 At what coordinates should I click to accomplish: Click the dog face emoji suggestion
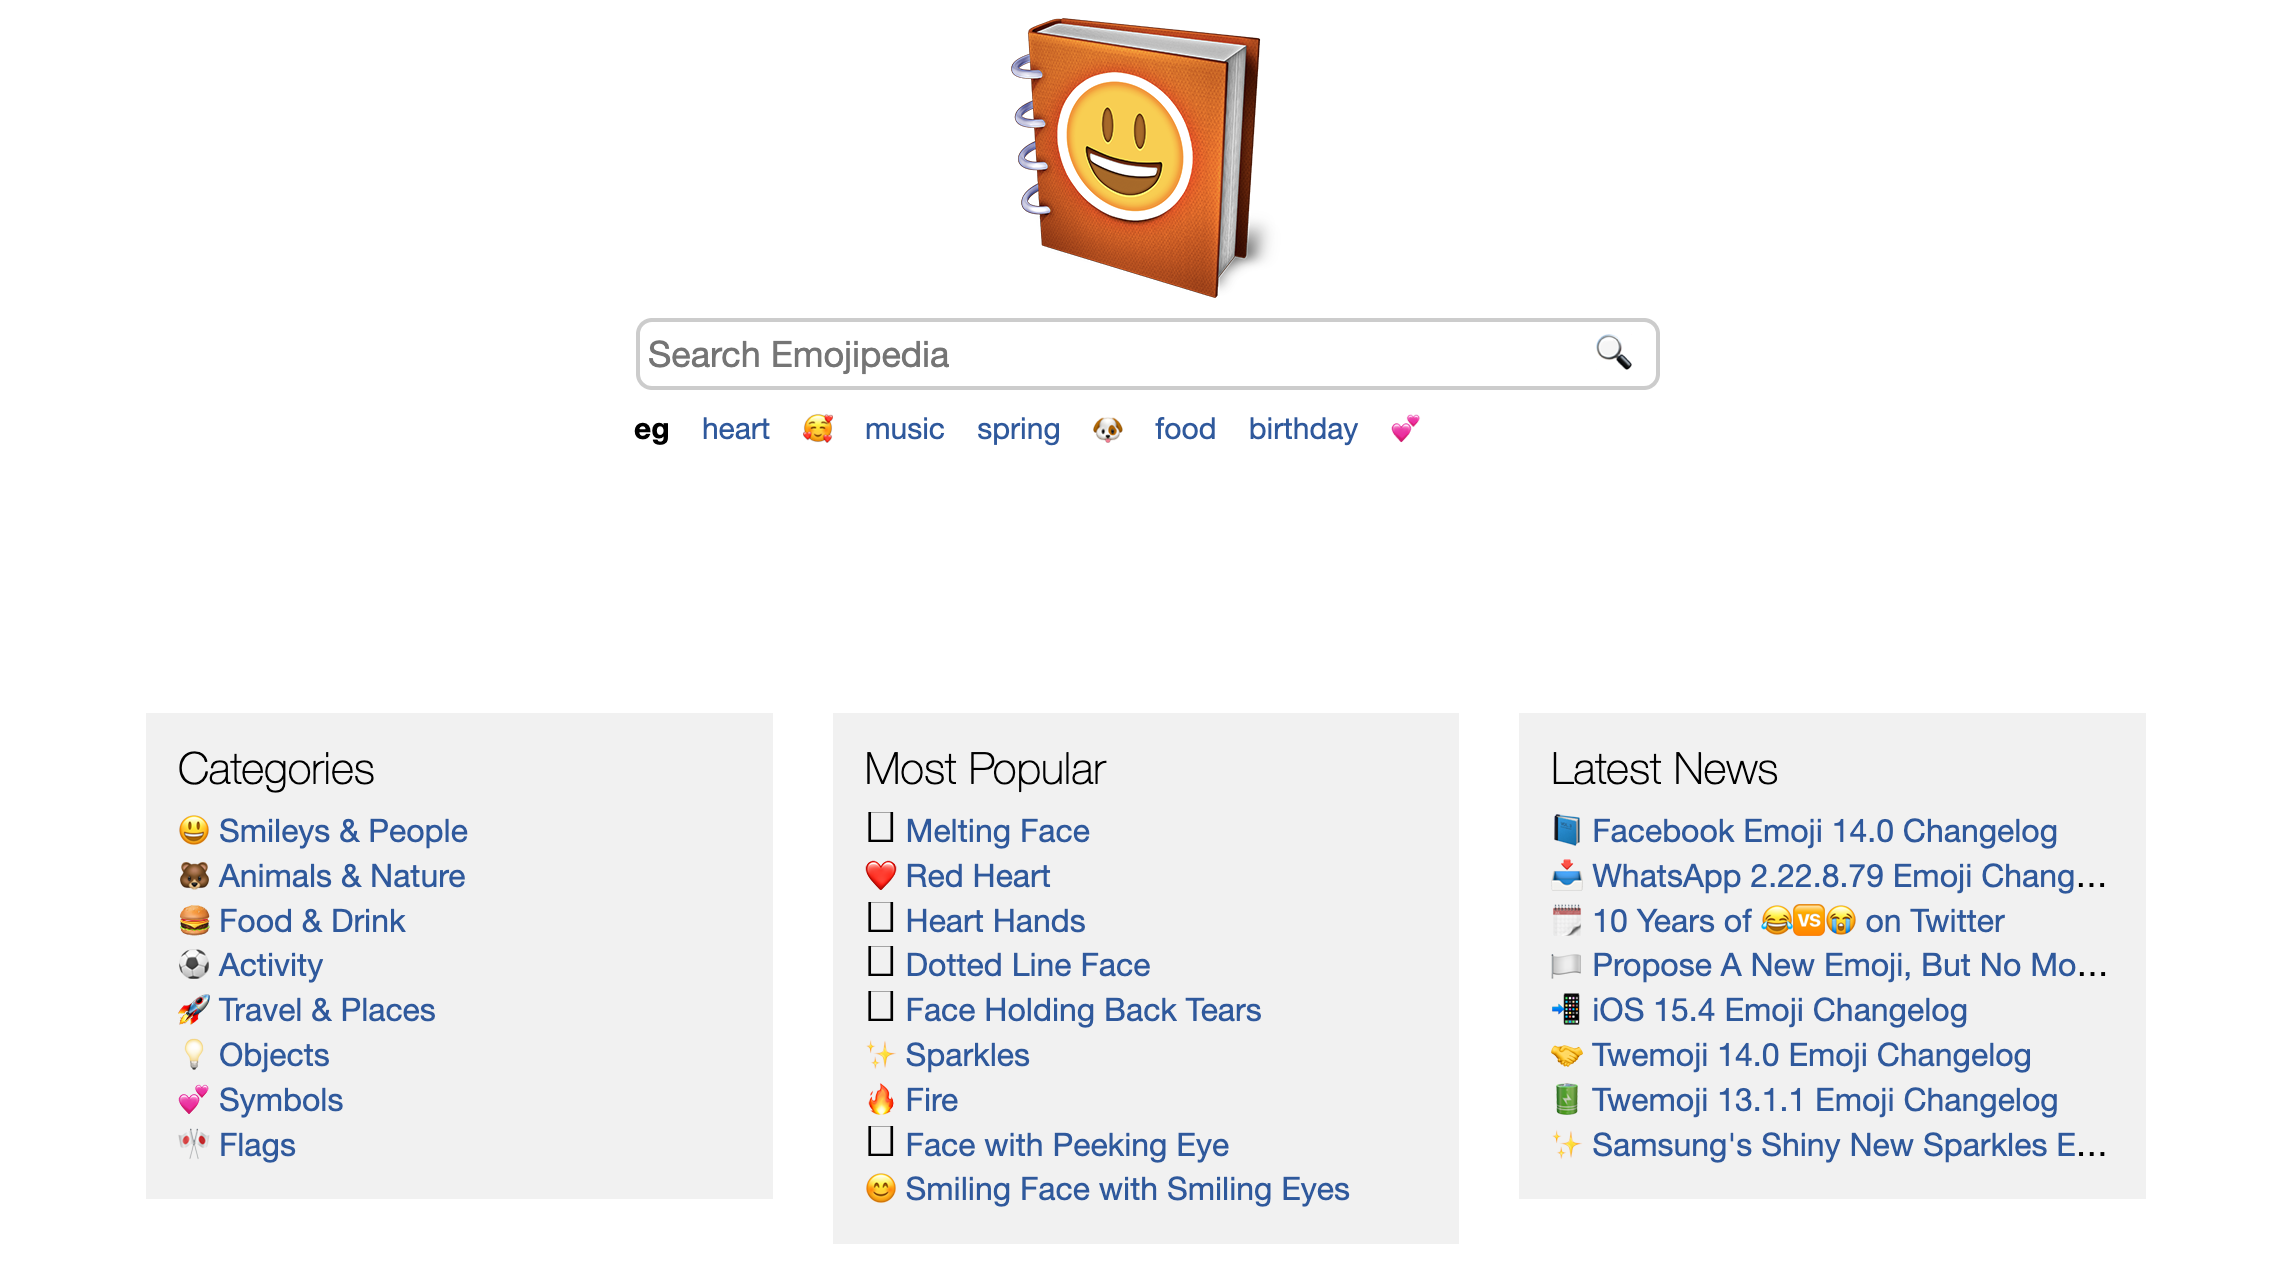point(1107,429)
